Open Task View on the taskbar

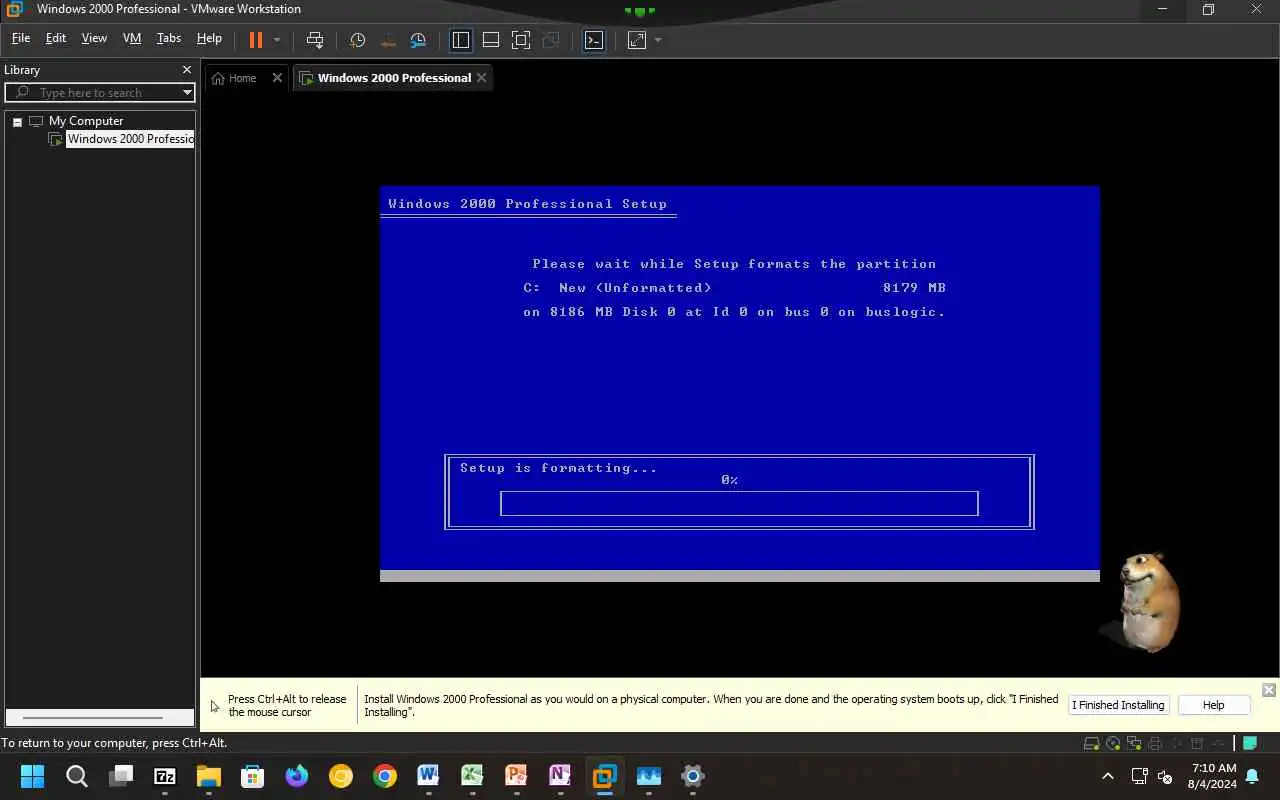121,776
